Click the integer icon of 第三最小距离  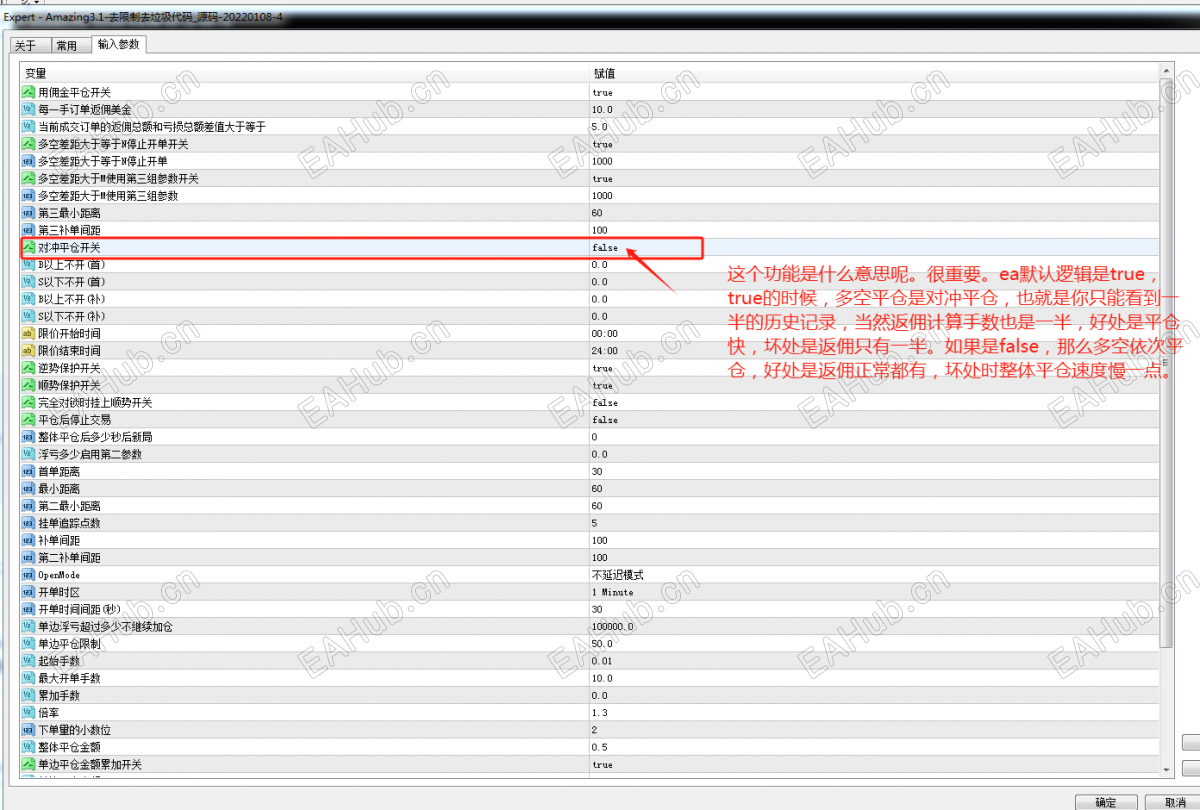click(x=29, y=213)
